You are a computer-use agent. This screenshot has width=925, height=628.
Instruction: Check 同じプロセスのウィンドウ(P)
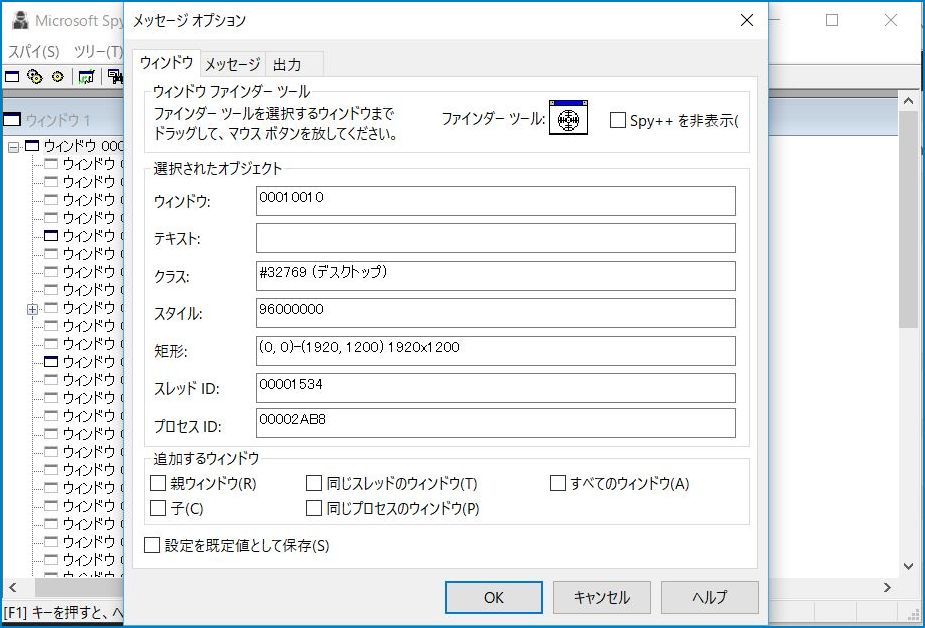coord(314,508)
